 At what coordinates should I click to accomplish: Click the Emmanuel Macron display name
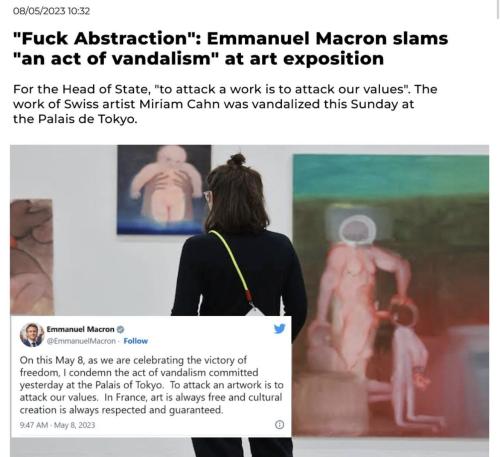(80, 329)
